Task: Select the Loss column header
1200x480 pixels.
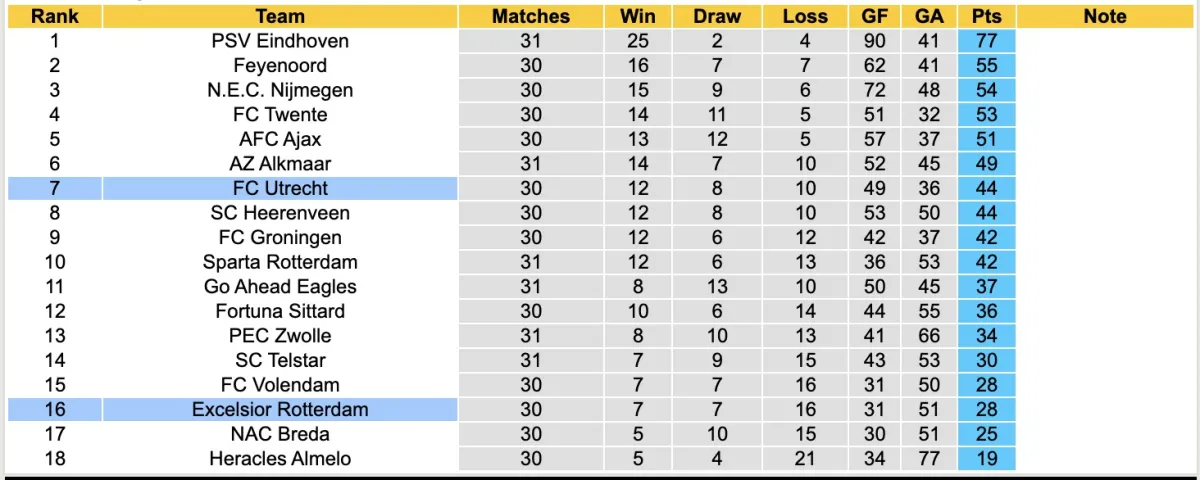Action: (805, 16)
